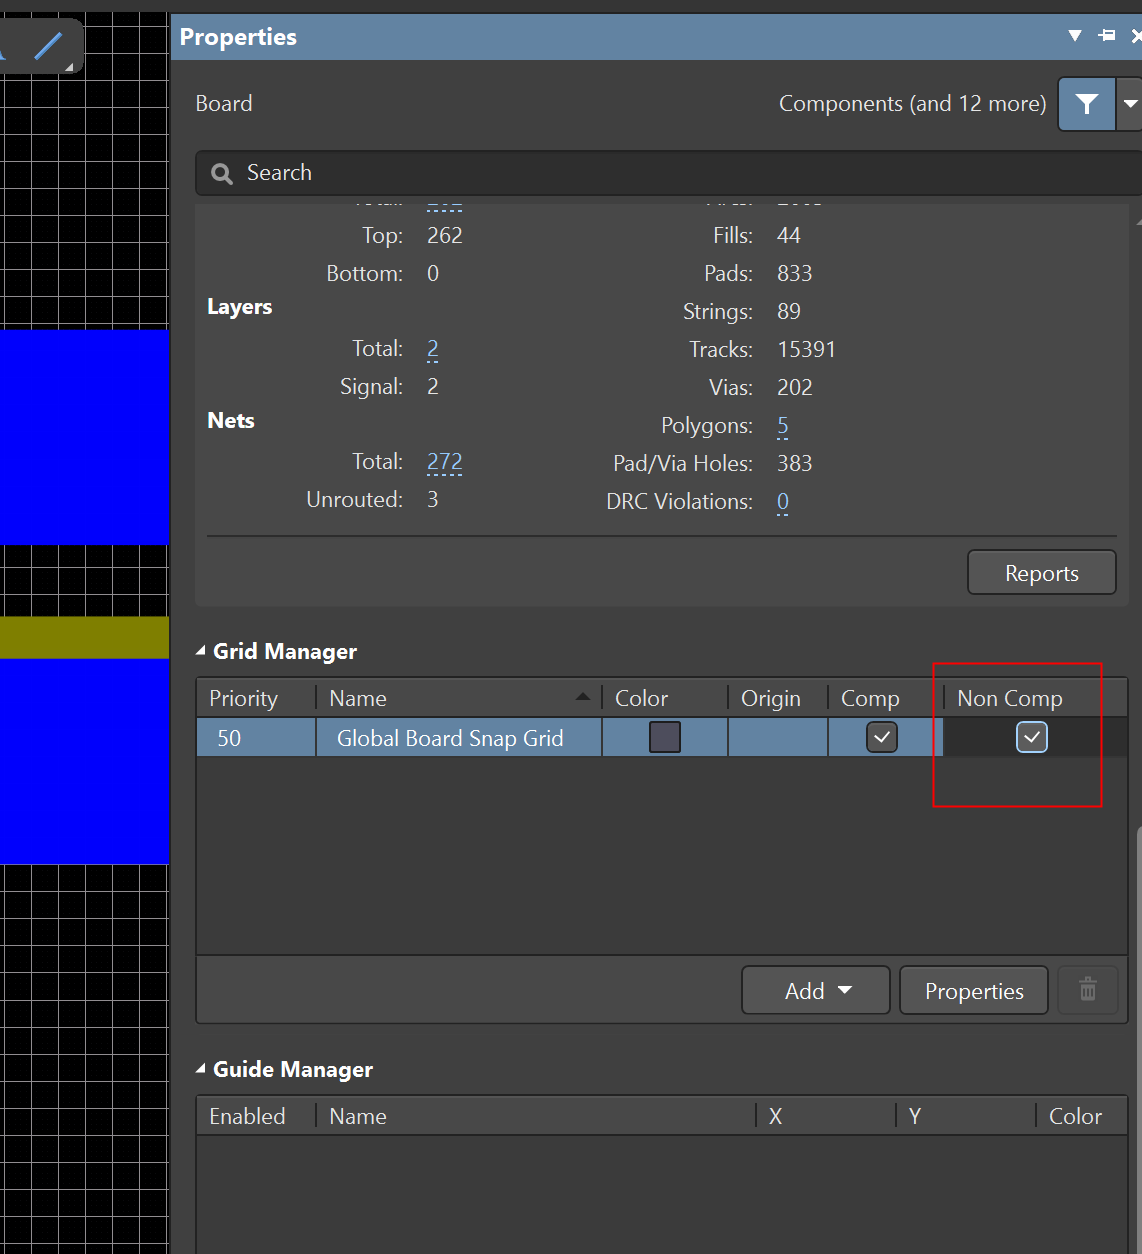Close the Properties panel
The image size is (1142, 1254).
point(1136,36)
